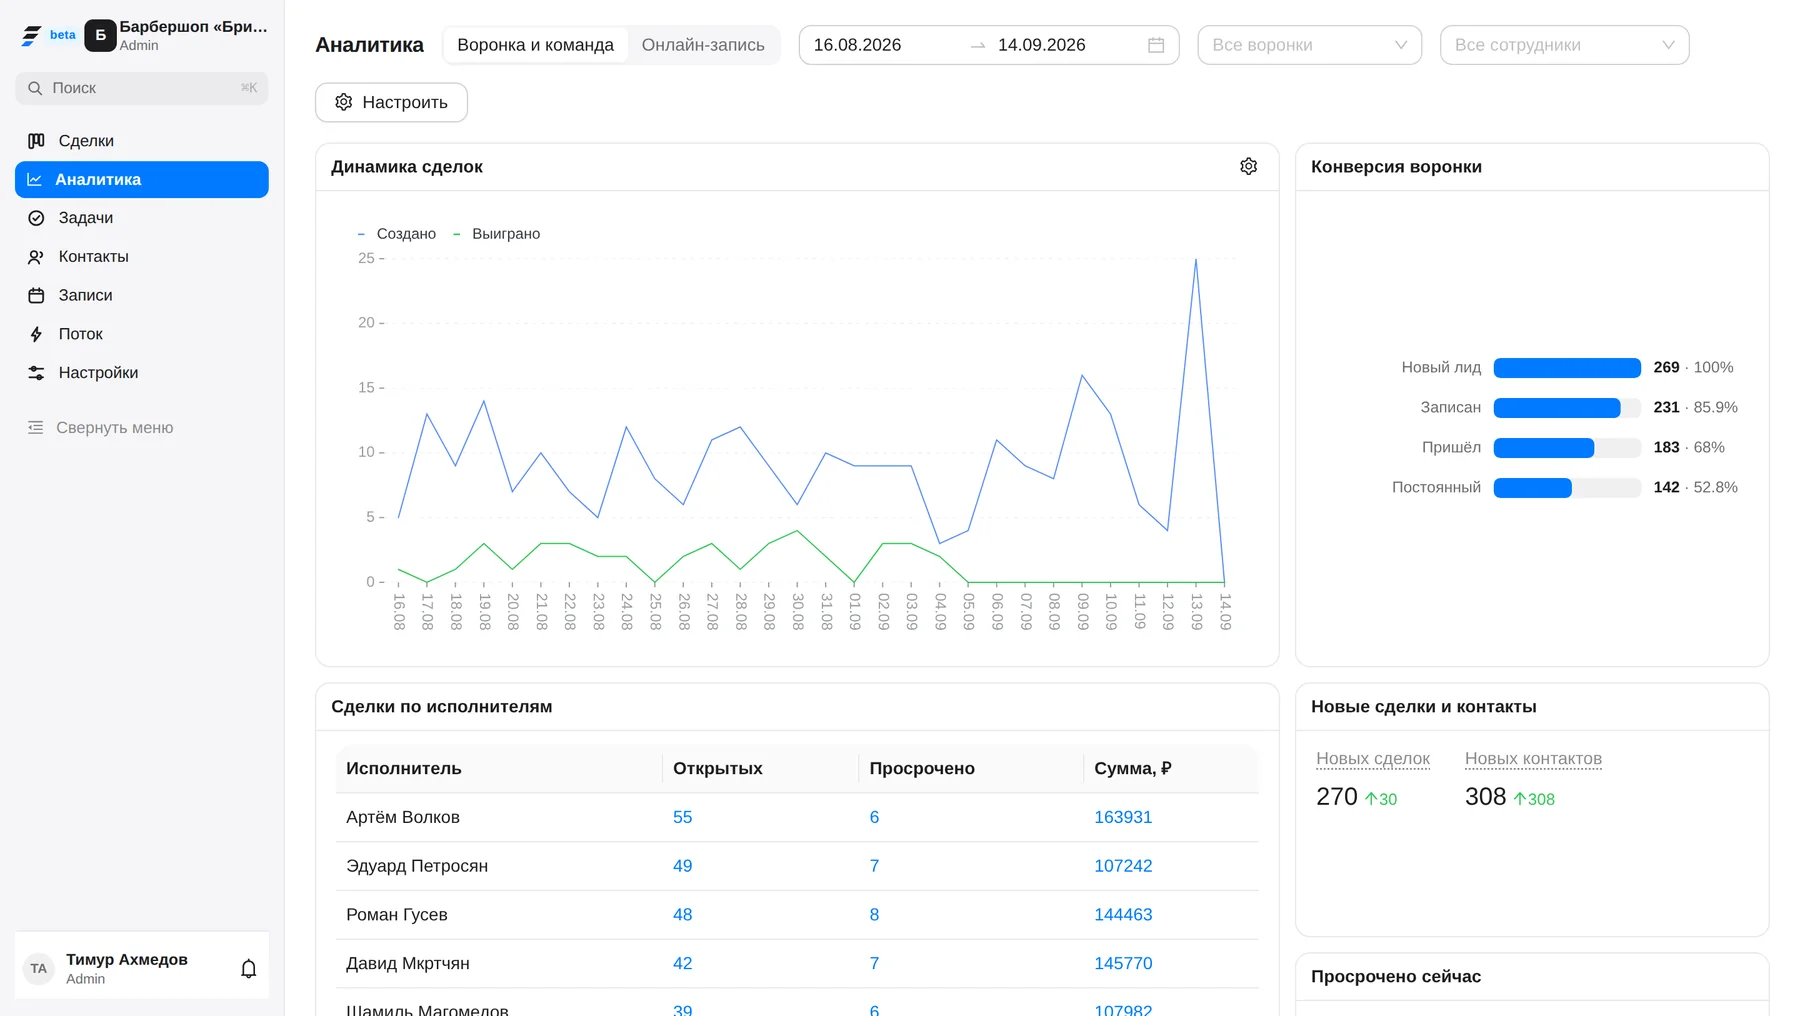Click the app logo beside beta
1800x1016 pixels.
pos(31,36)
